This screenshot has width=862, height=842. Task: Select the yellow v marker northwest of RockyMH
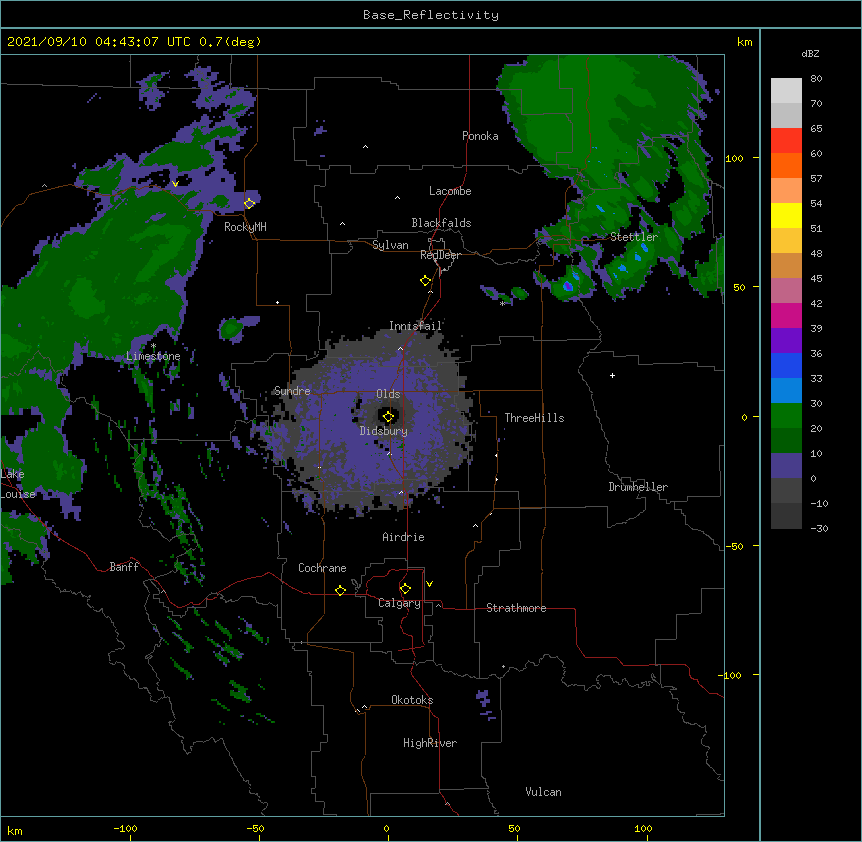pos(175,184)
